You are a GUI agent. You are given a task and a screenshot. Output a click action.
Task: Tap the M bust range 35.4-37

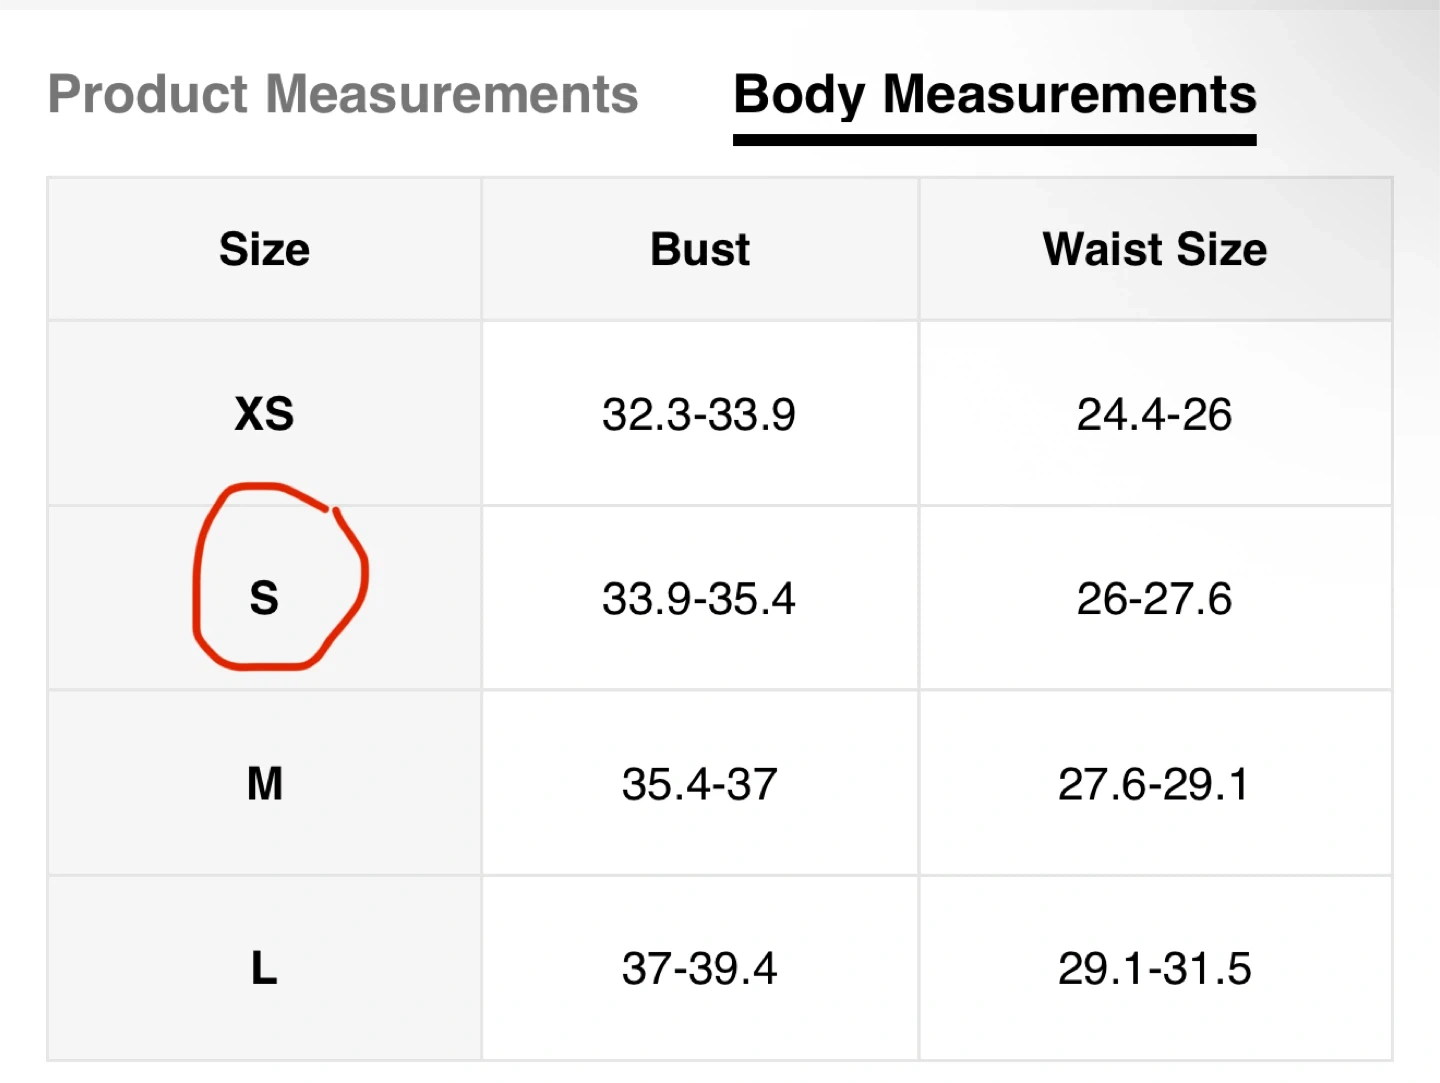coord(698,784)
